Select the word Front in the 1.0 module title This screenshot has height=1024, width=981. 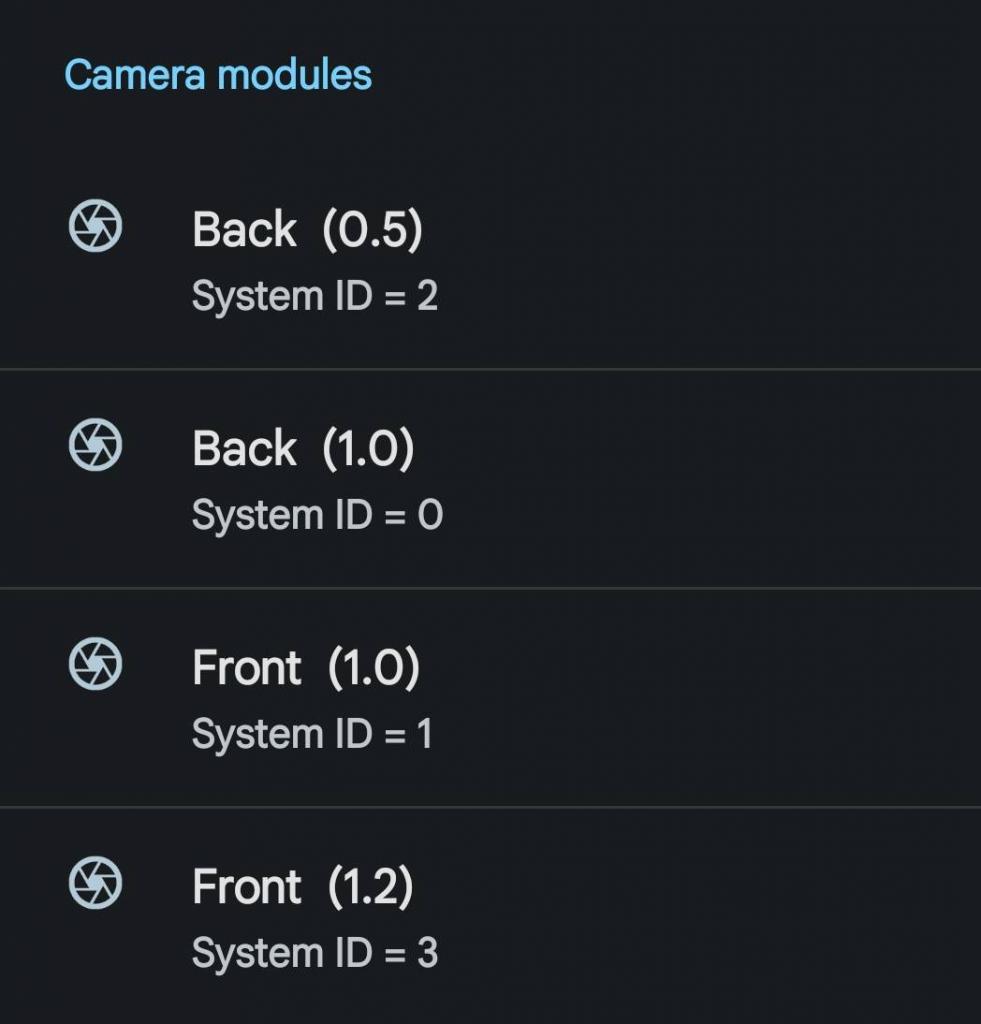(246, 668)
